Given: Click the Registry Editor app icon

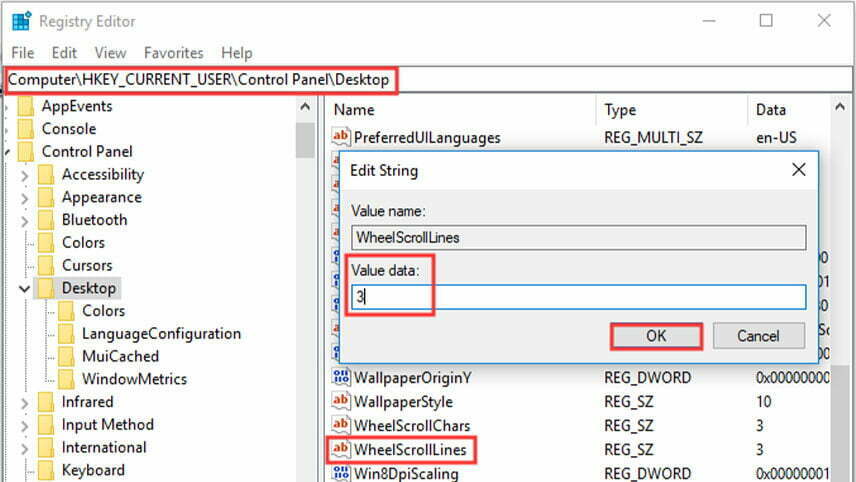Looking at the screenshot, I should tap(21, 21).
